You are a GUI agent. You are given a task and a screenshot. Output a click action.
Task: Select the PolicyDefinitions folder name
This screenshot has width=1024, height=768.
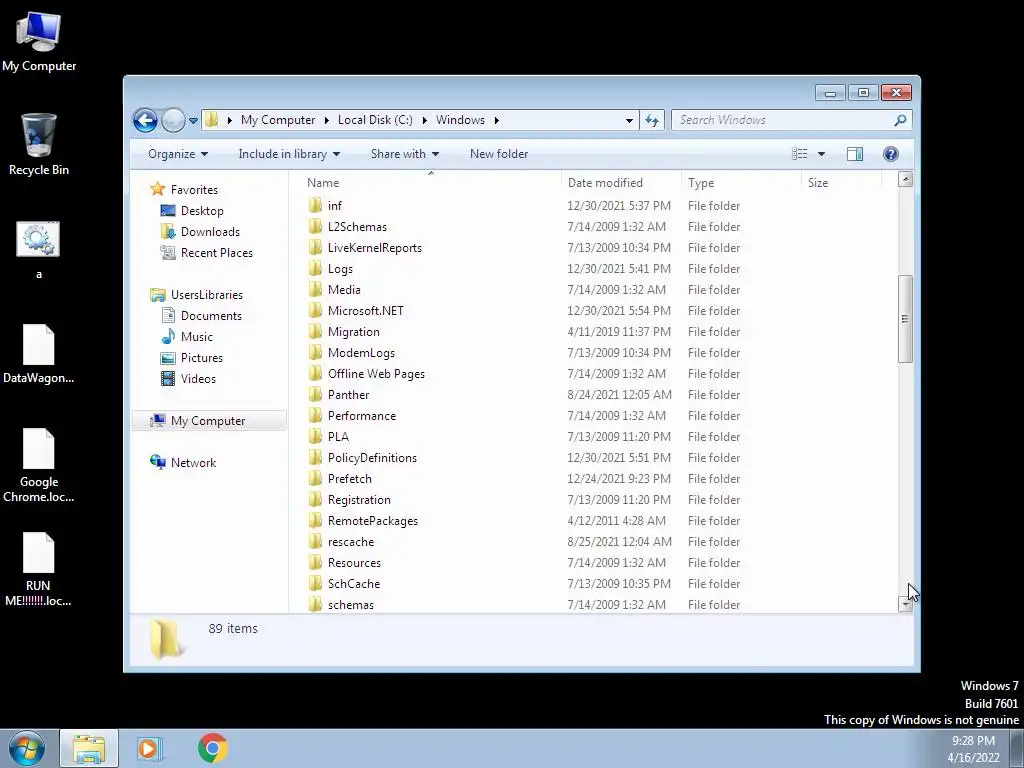[x=372, y=458]
